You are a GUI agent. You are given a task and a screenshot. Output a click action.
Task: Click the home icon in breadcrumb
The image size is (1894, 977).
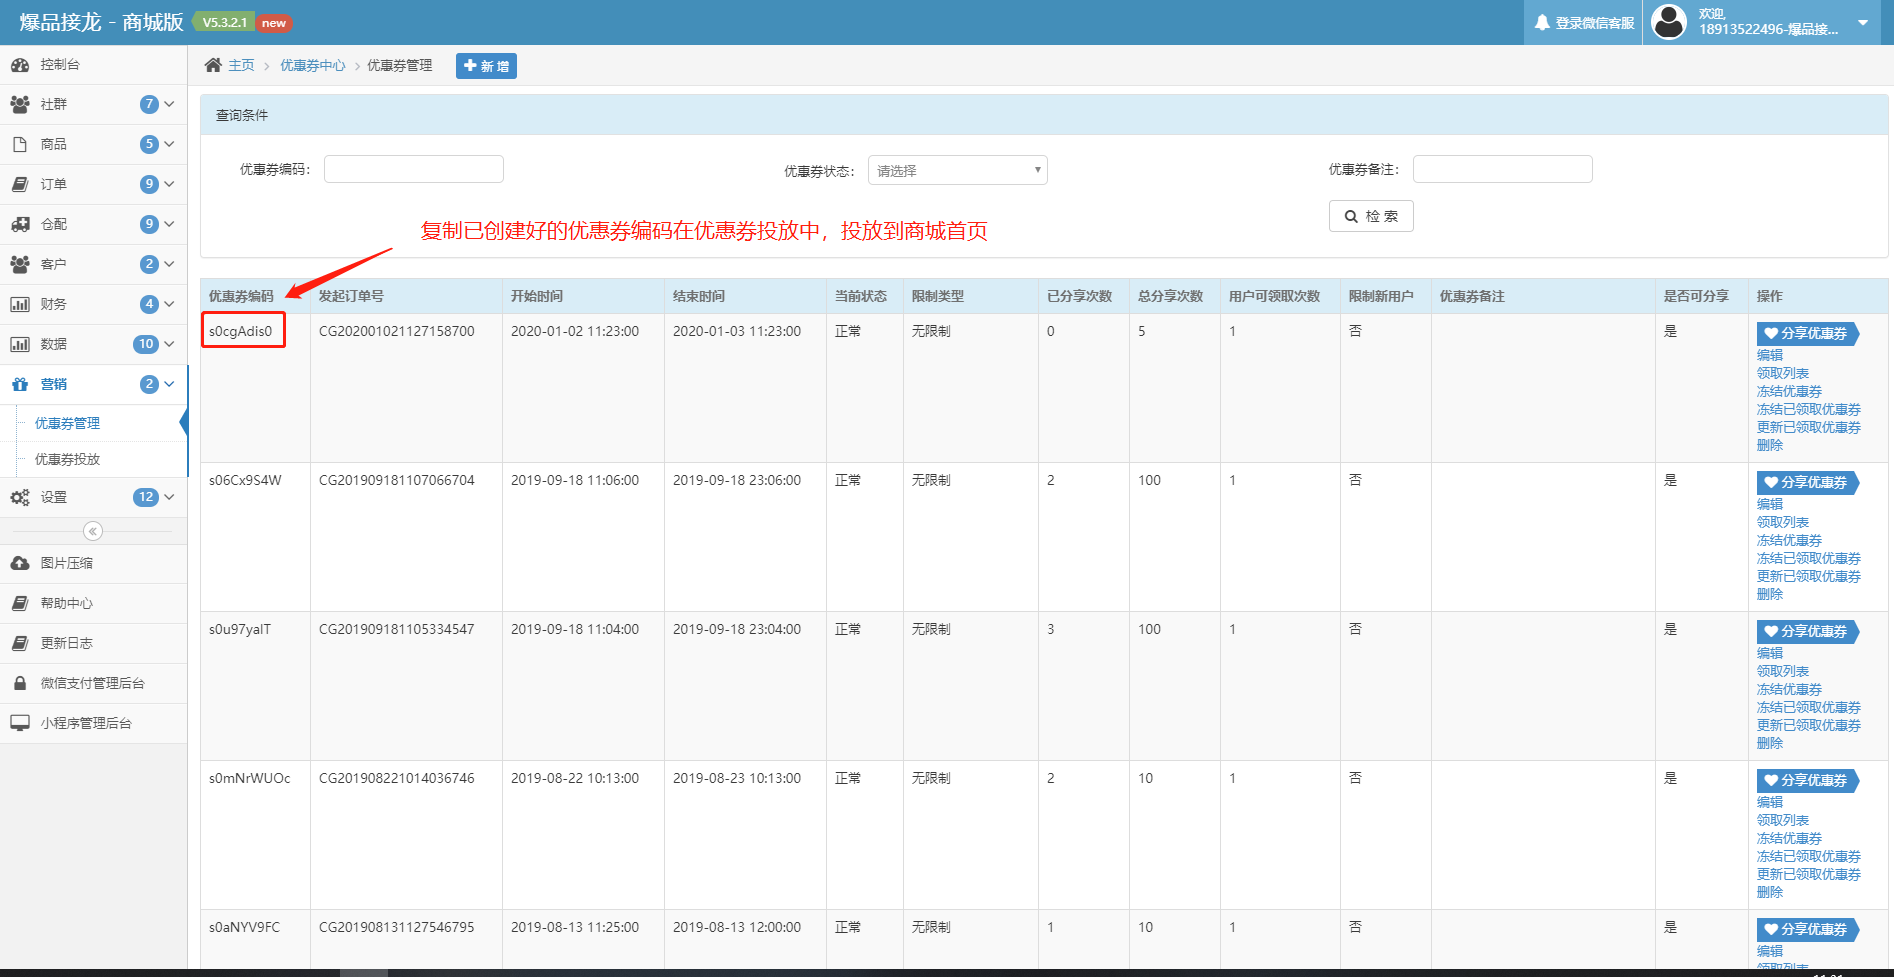[x=213, y=65]
